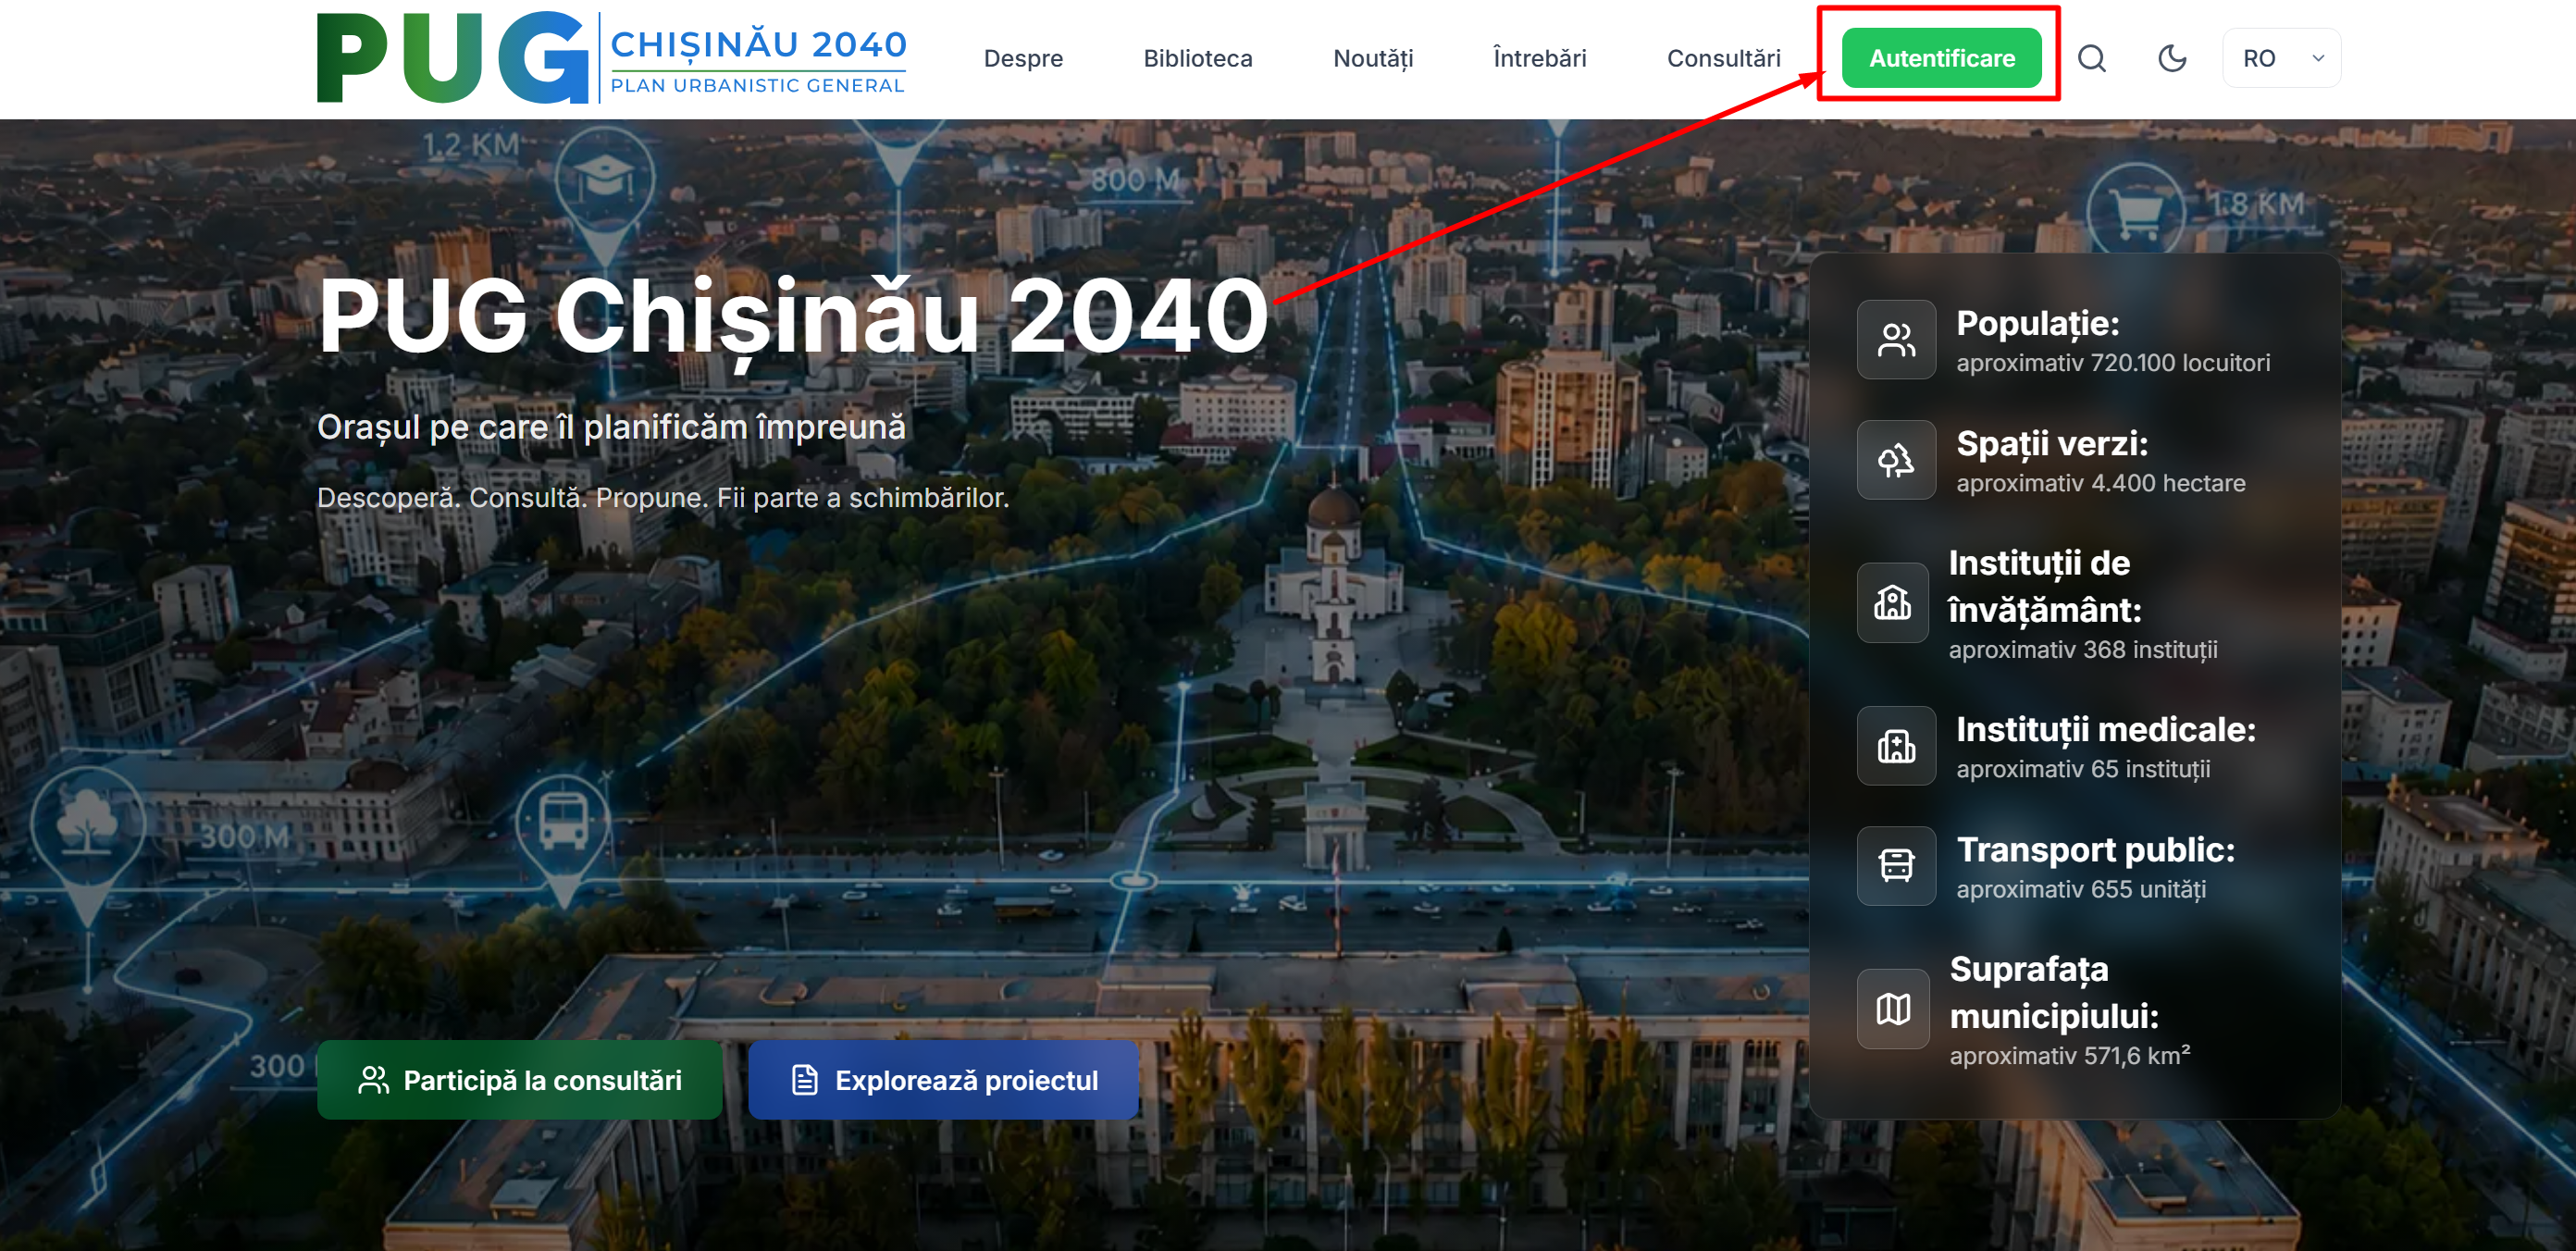Click the text aproximativ 655 unități
This screenshot has height=1251, width=2576.
[2081, 889]
